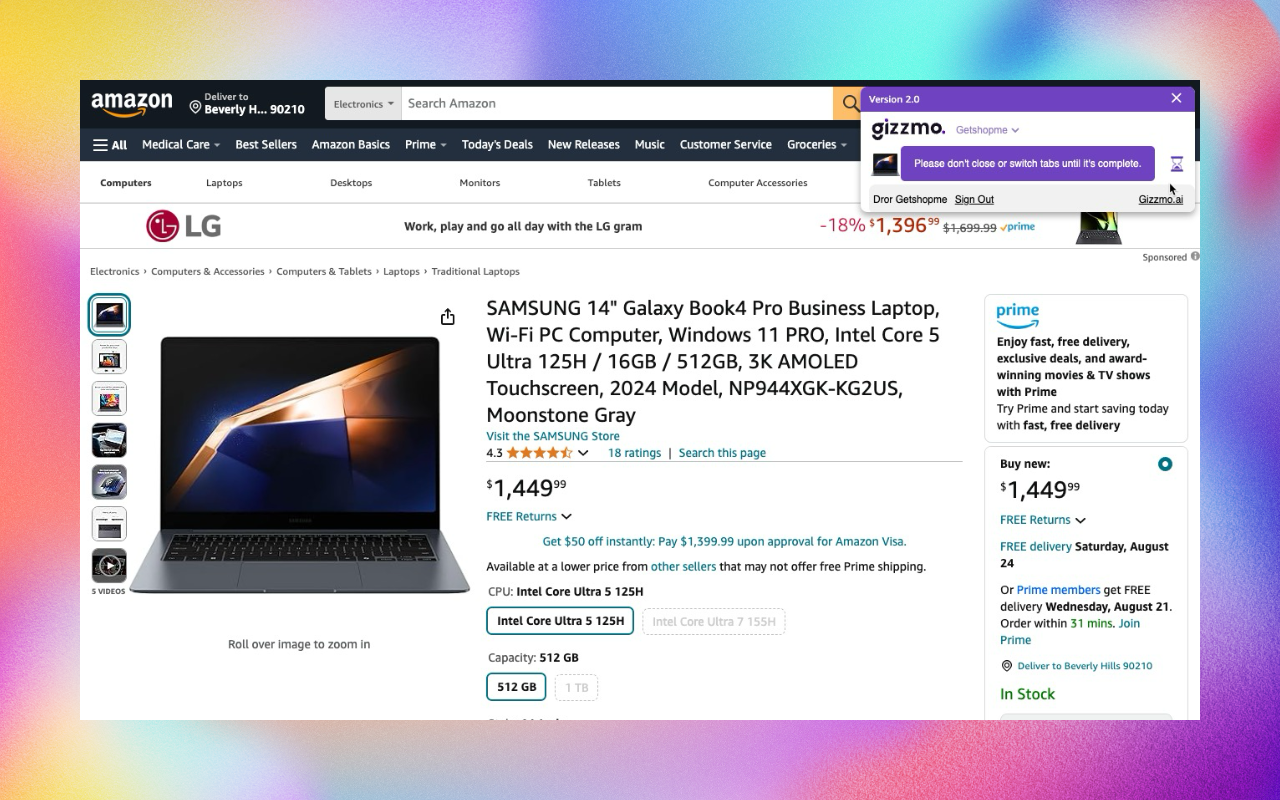1280x800 pixels.
Task: Choose the 1 TB capacity option
Action: [x=576, y=687]
